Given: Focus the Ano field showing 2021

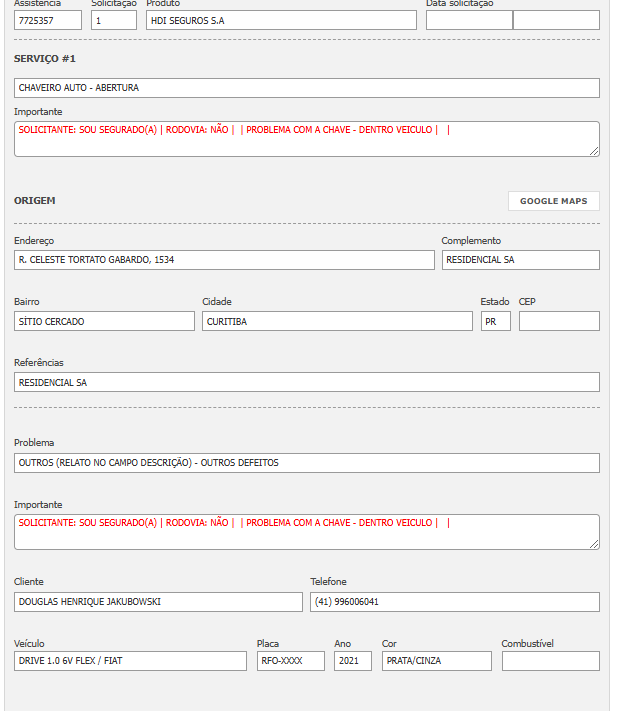Looking at the screenshot, I should (x=353, y=661).
